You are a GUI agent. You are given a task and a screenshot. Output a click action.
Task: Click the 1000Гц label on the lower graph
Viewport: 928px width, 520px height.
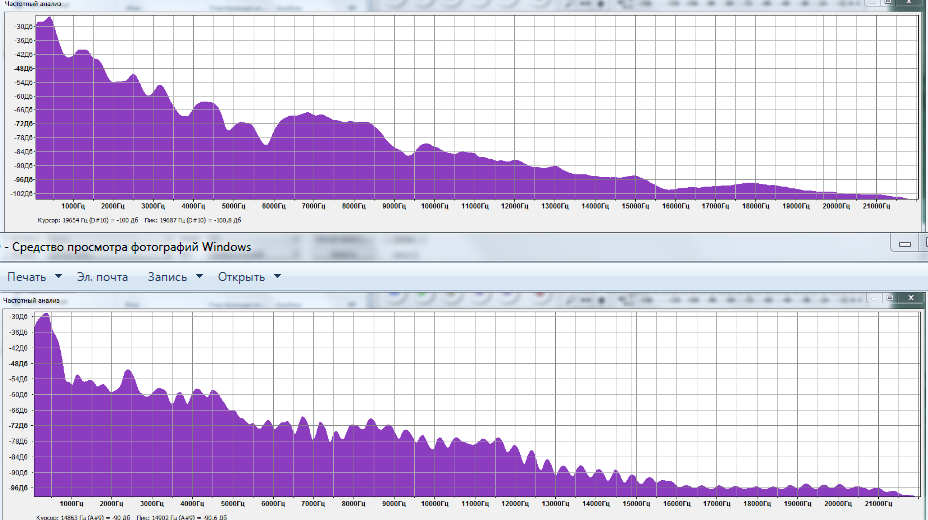(x=71, y=503)
